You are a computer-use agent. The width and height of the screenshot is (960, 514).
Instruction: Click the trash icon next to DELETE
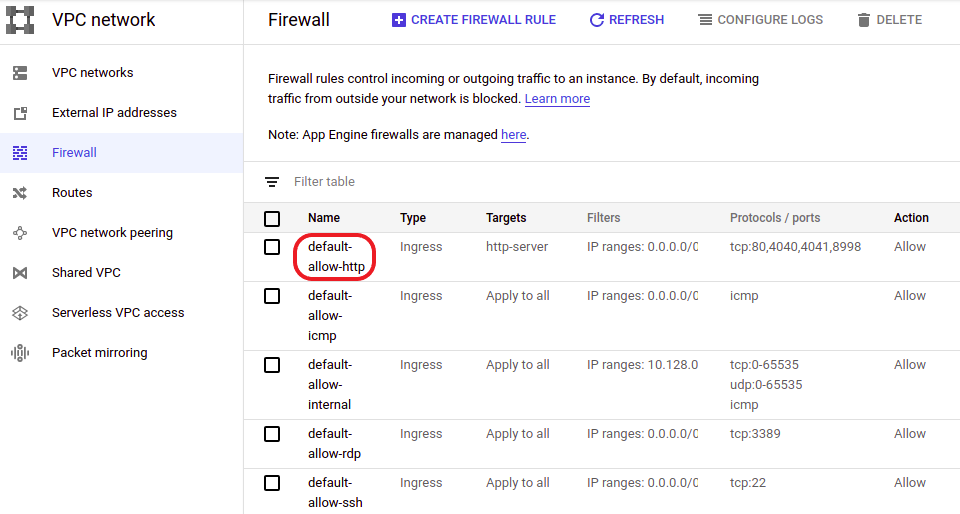click(x=864, y=20)
